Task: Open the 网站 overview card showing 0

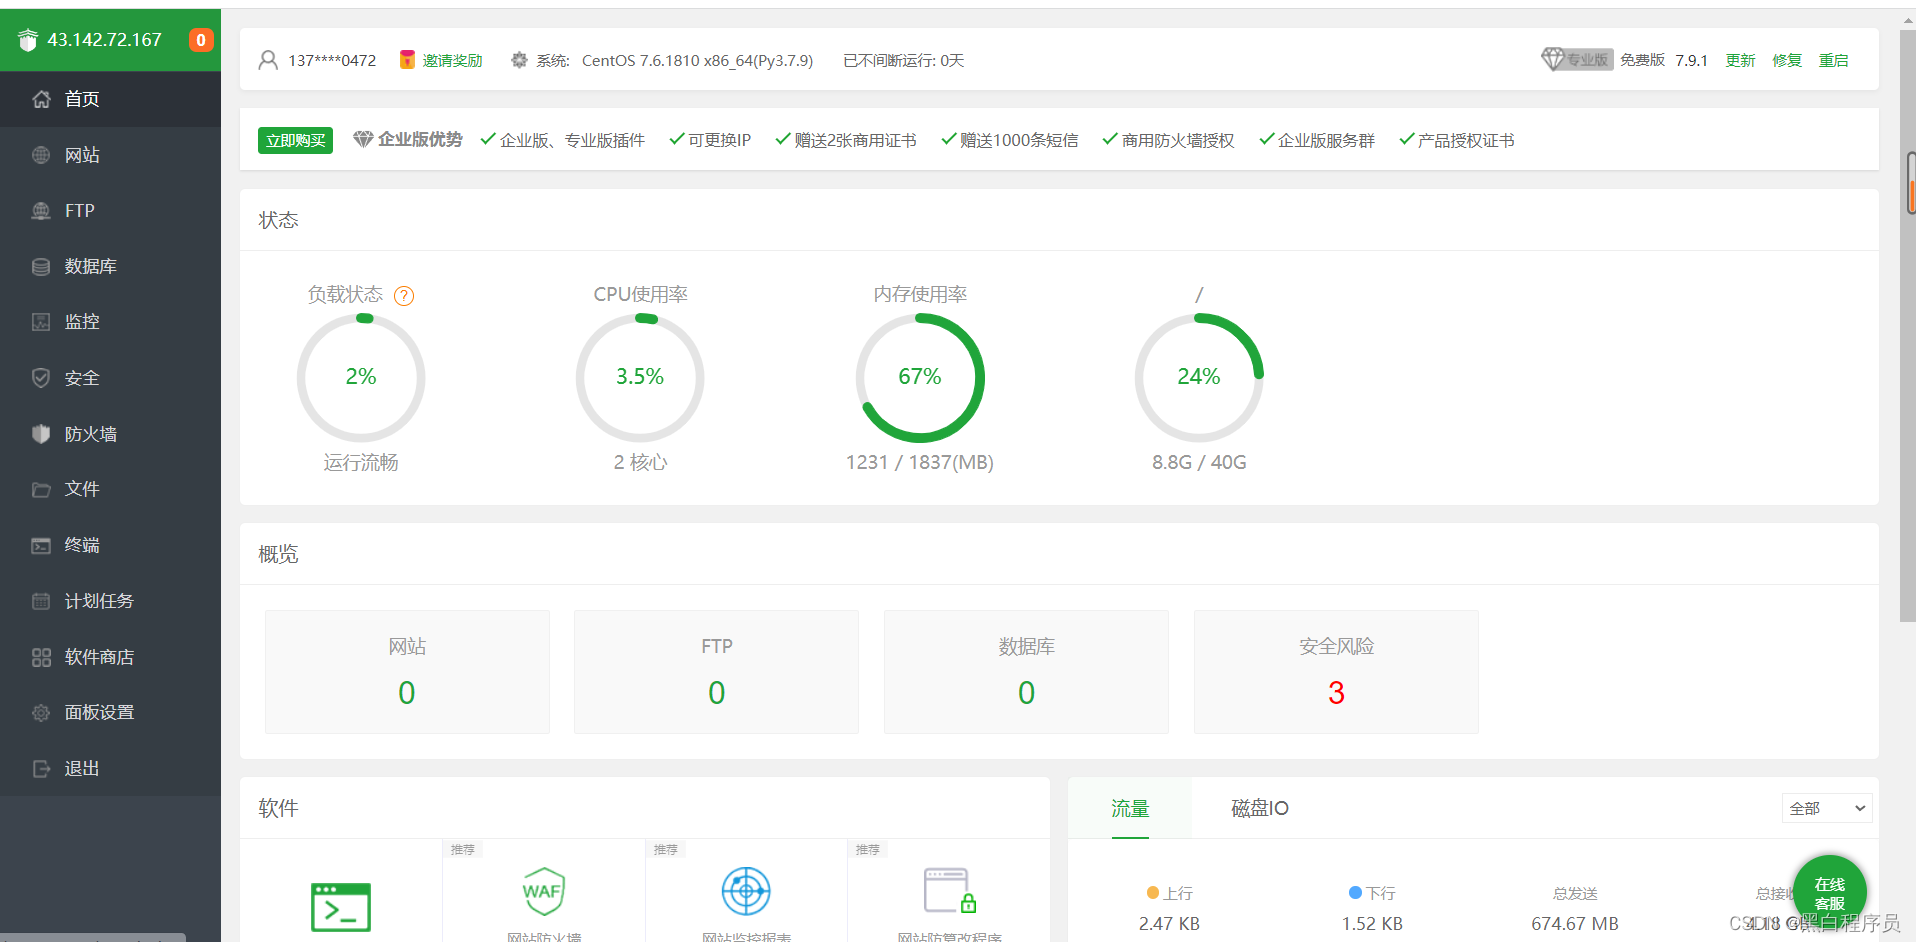Action: 407,672
